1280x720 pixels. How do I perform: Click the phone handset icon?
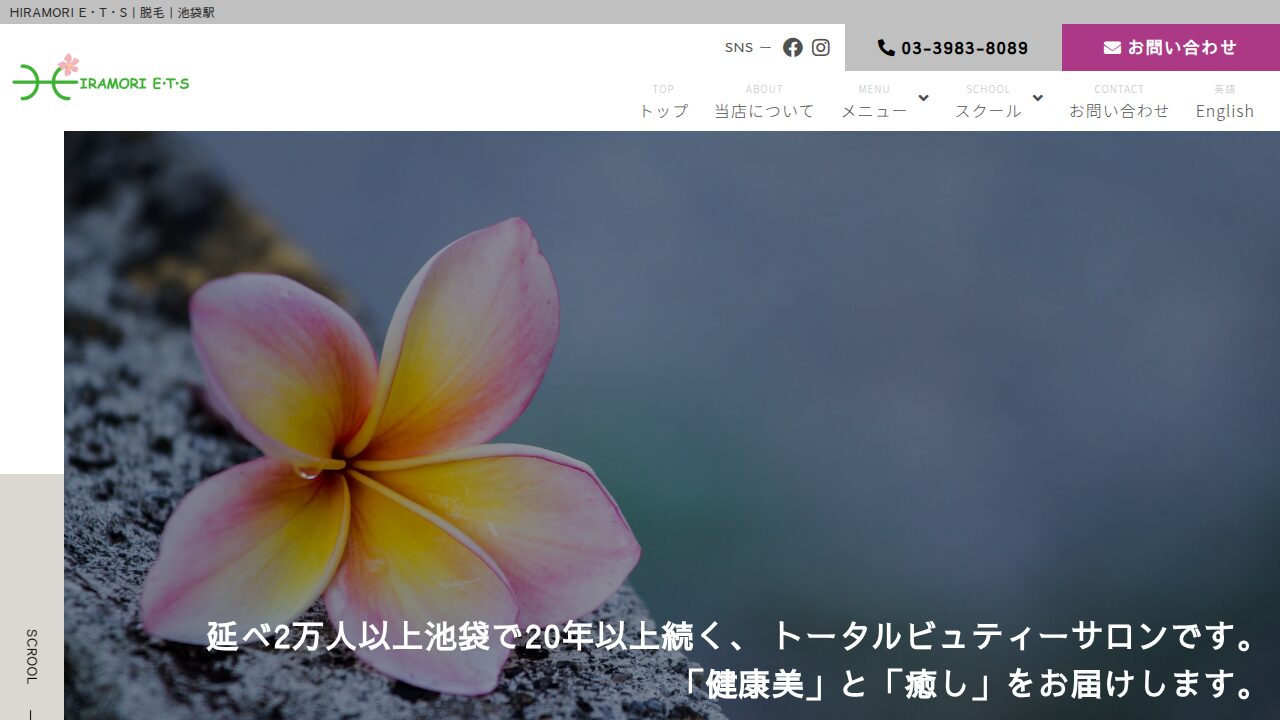click(886, 47)
